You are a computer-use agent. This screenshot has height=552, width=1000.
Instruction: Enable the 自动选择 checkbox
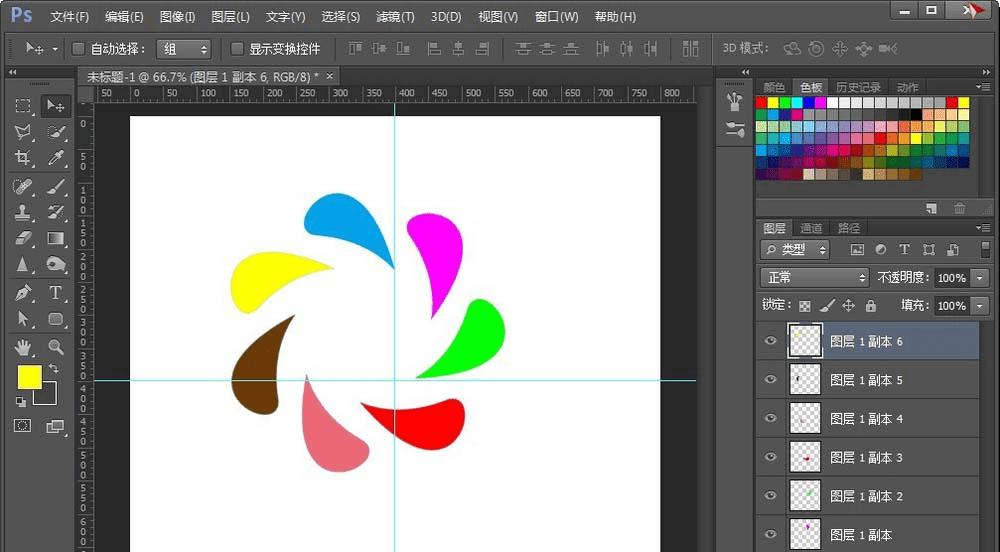pos(79,49)
